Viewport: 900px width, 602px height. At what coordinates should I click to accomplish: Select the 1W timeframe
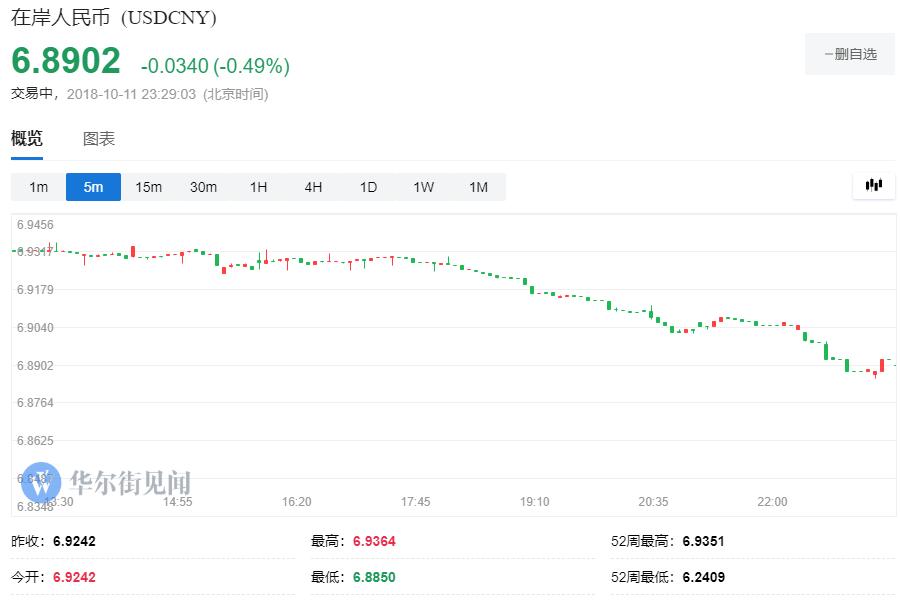pyautogui.click(x=424, y=187)
